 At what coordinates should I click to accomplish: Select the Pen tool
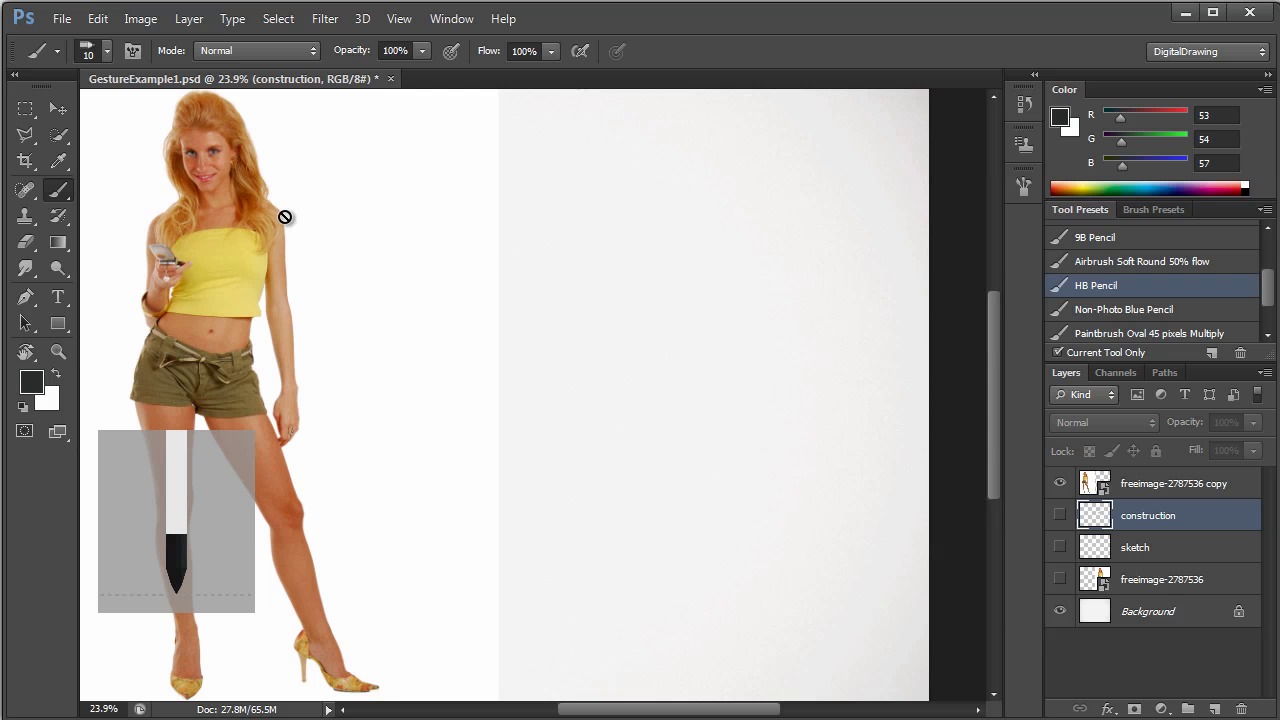[25, 297]
